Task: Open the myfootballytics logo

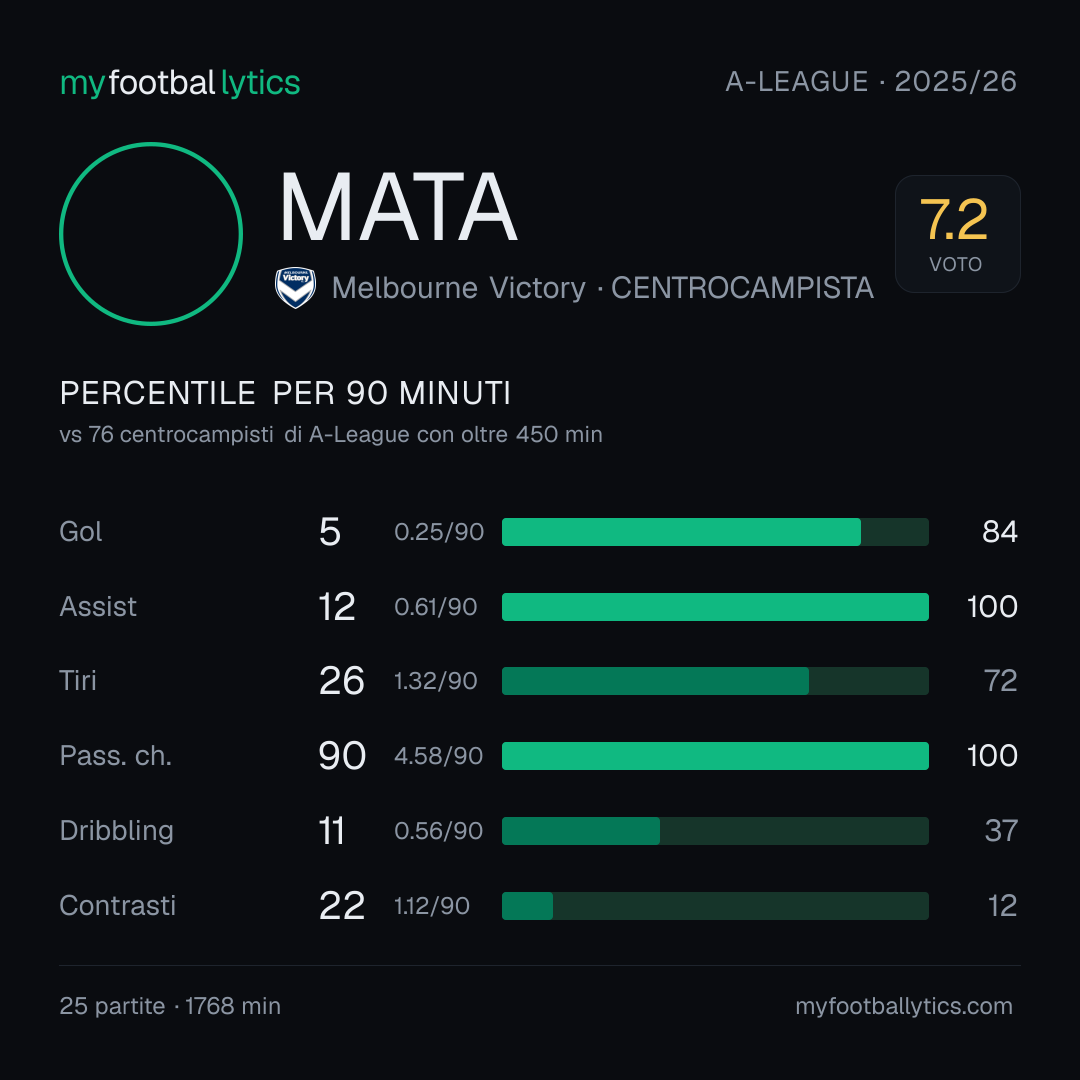Action: coord(180,83)
